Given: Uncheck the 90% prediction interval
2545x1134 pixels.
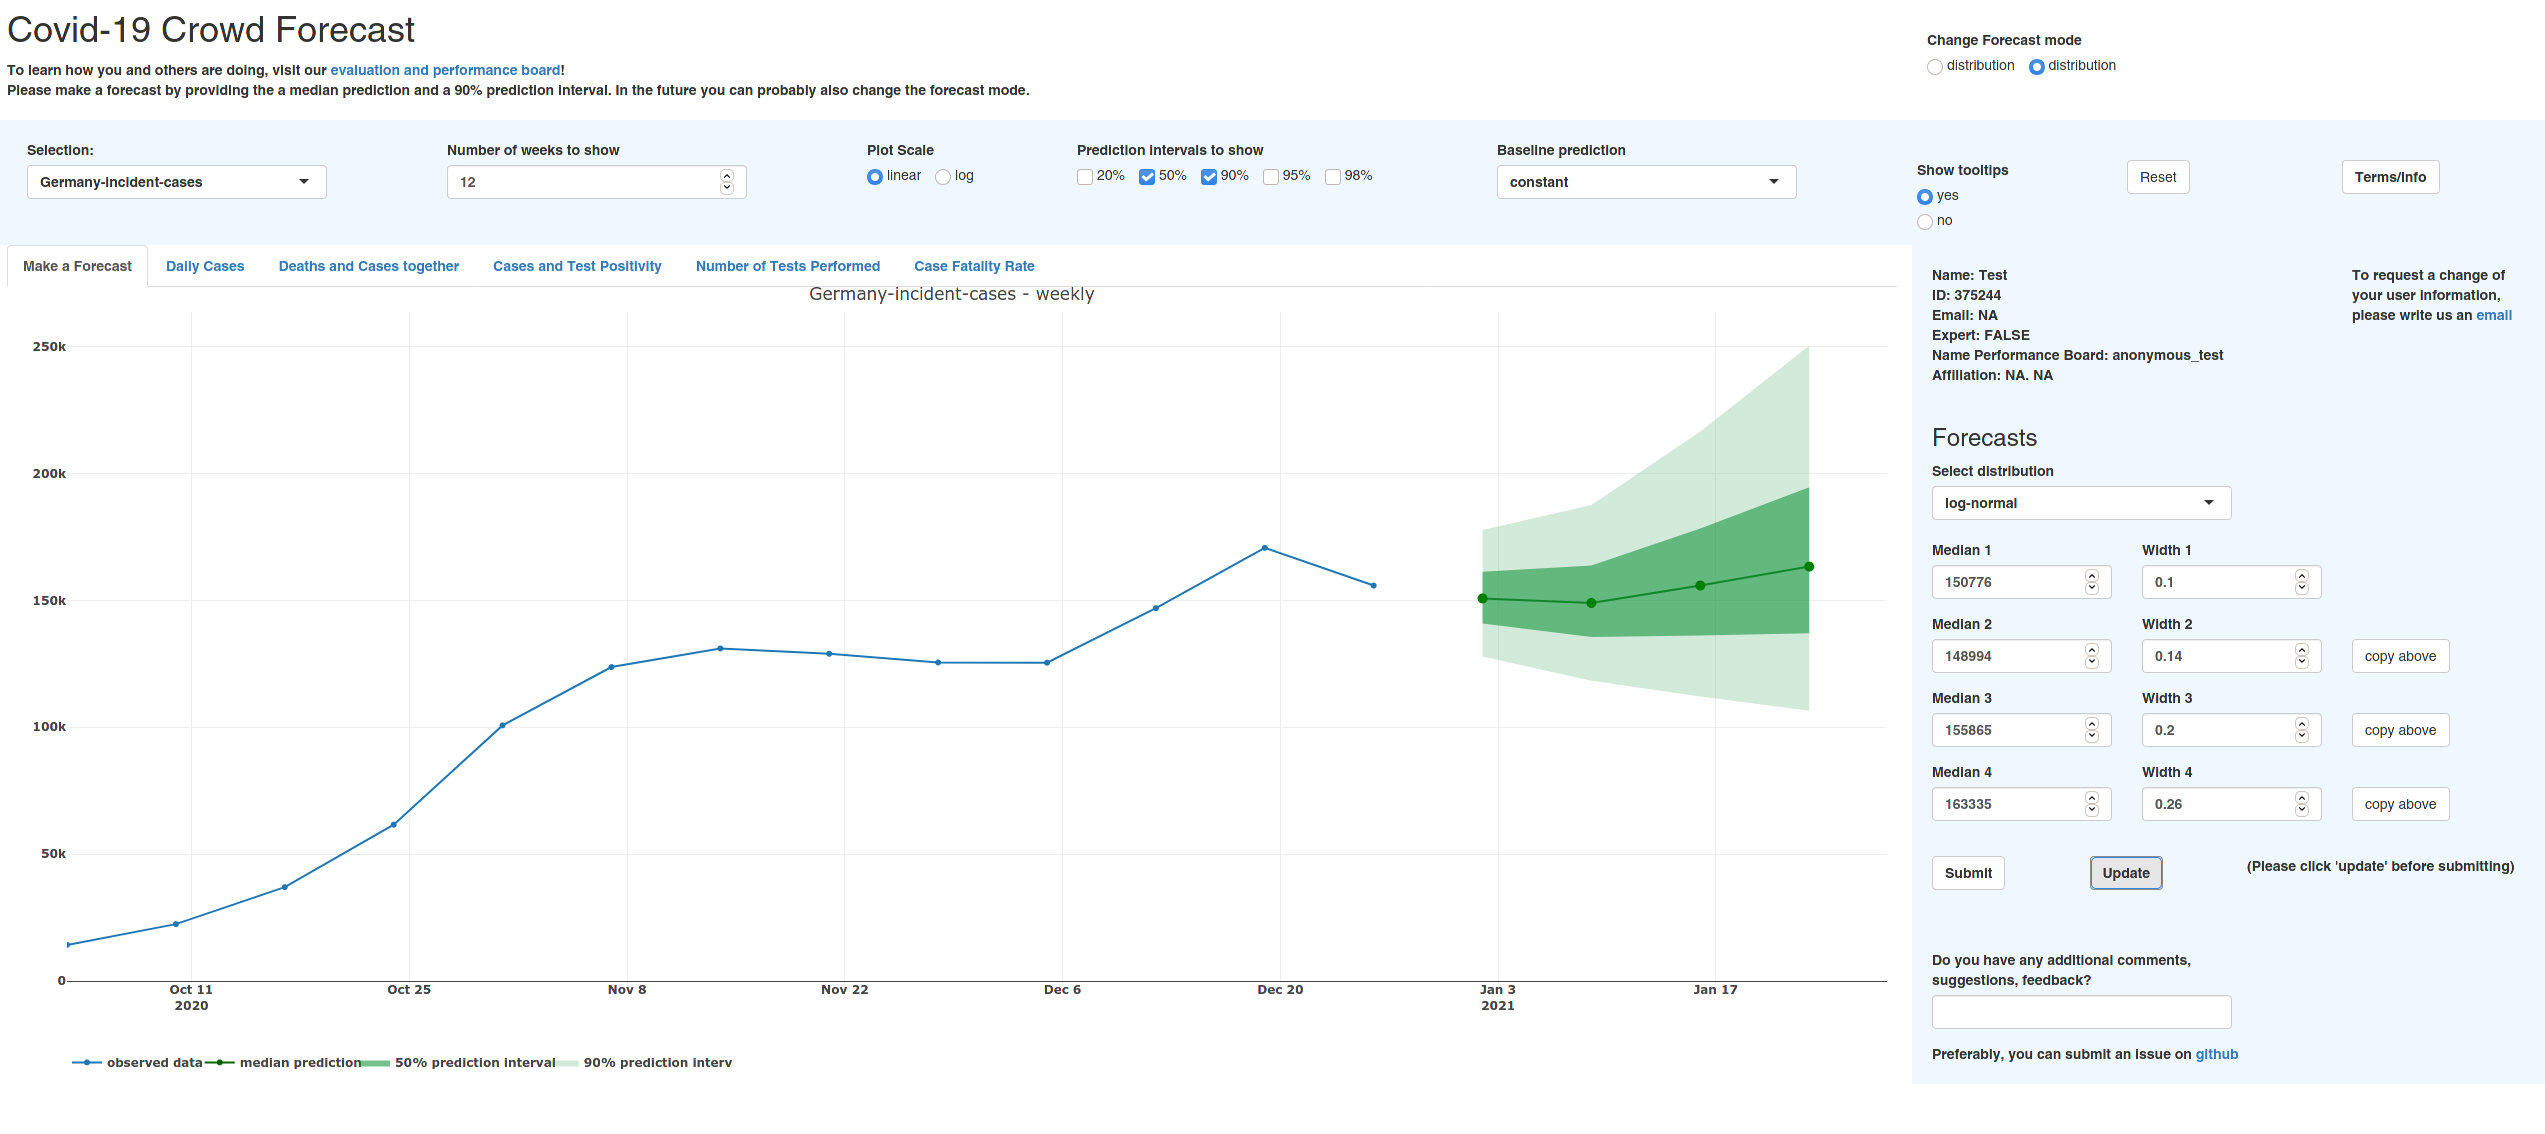Looking at the screenshot, I should pos(1209,177).
